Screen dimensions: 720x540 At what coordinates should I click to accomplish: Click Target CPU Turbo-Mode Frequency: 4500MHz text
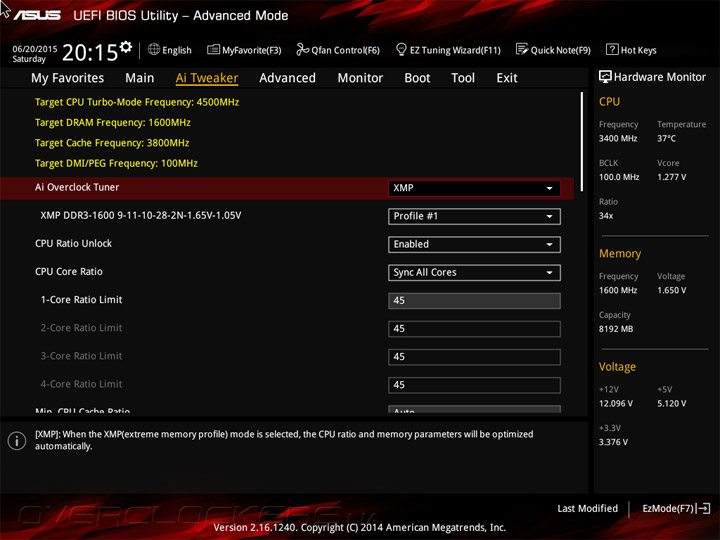[x=137, y=102]
